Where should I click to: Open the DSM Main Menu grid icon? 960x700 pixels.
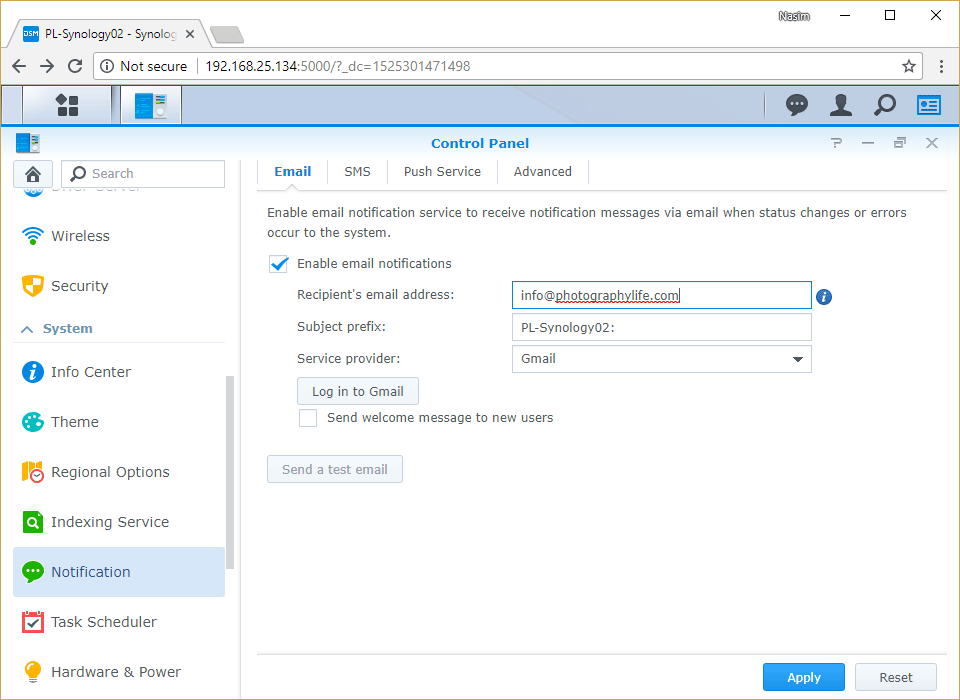[67, 105]
